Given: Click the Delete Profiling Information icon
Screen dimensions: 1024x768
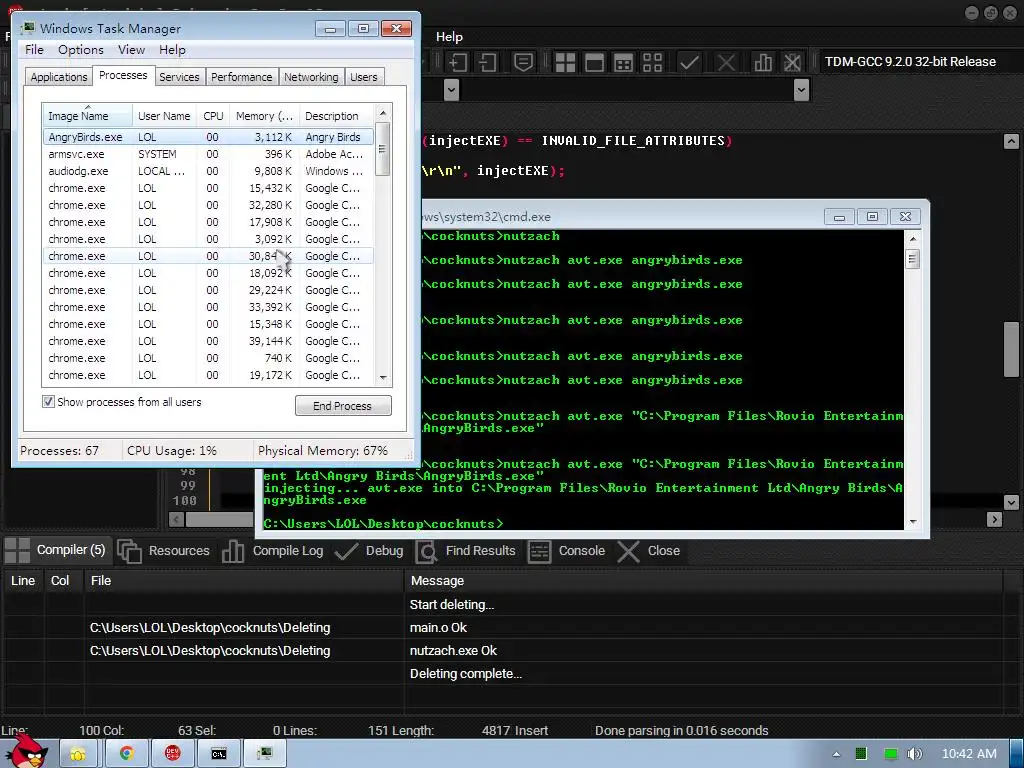Looking at the screenshot, I should pyautogui.click(x=792, y=62).
